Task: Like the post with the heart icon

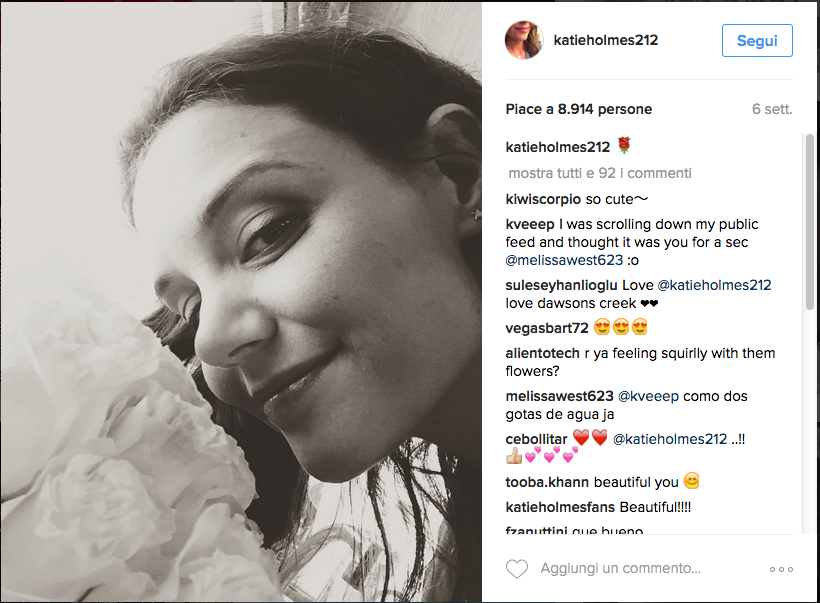Action: coord(516,569)
